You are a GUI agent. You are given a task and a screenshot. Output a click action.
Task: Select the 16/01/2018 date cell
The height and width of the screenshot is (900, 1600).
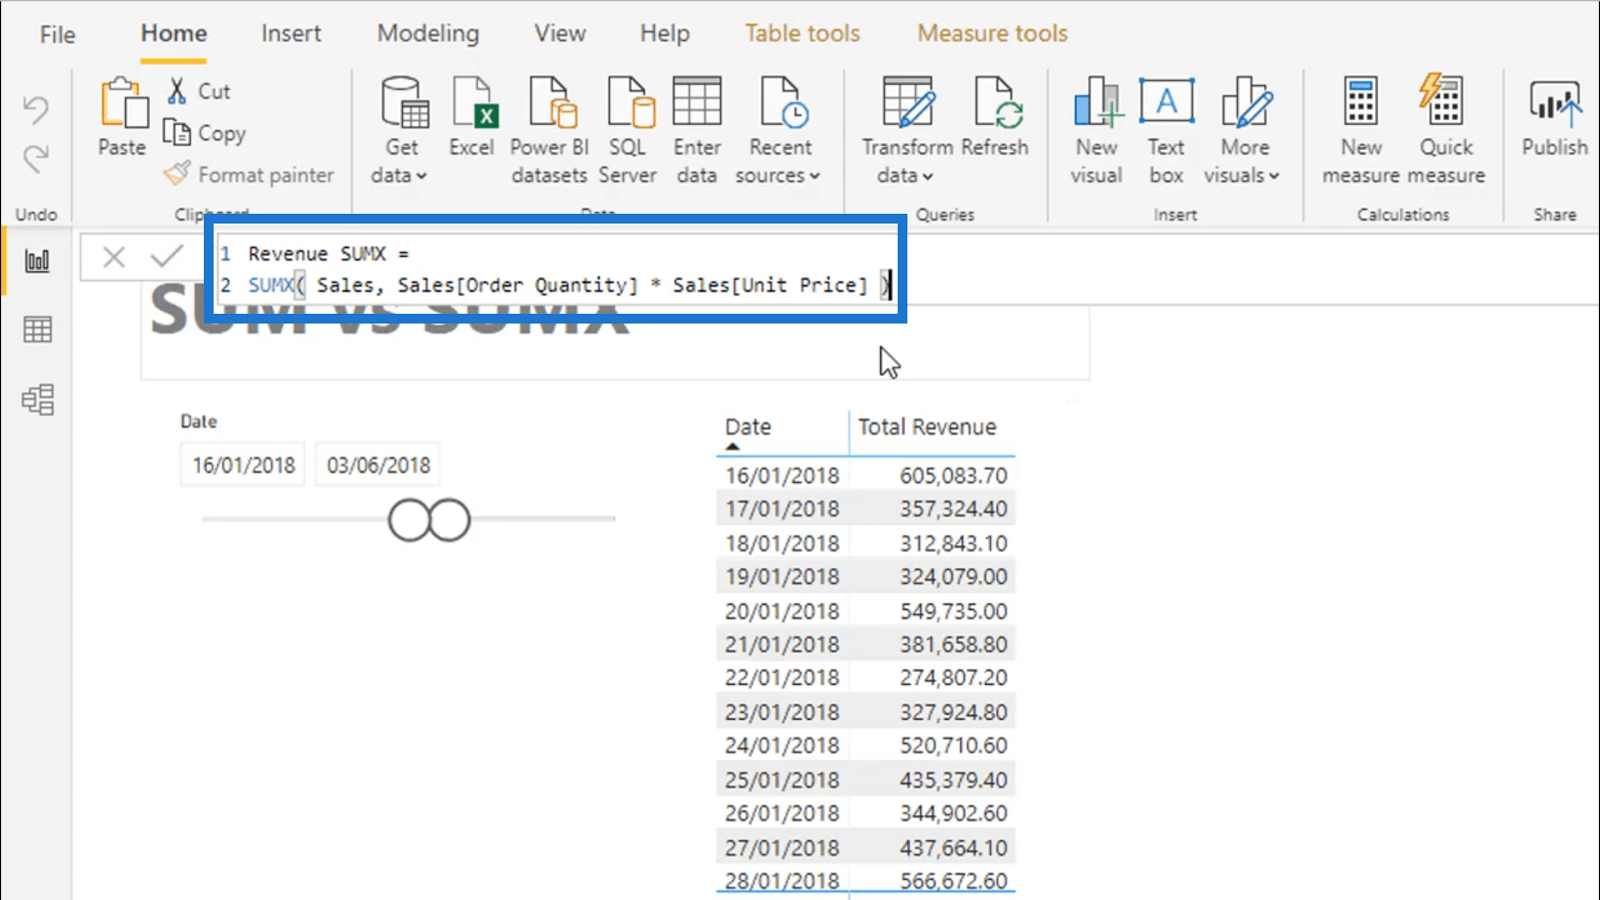[782, 475]
